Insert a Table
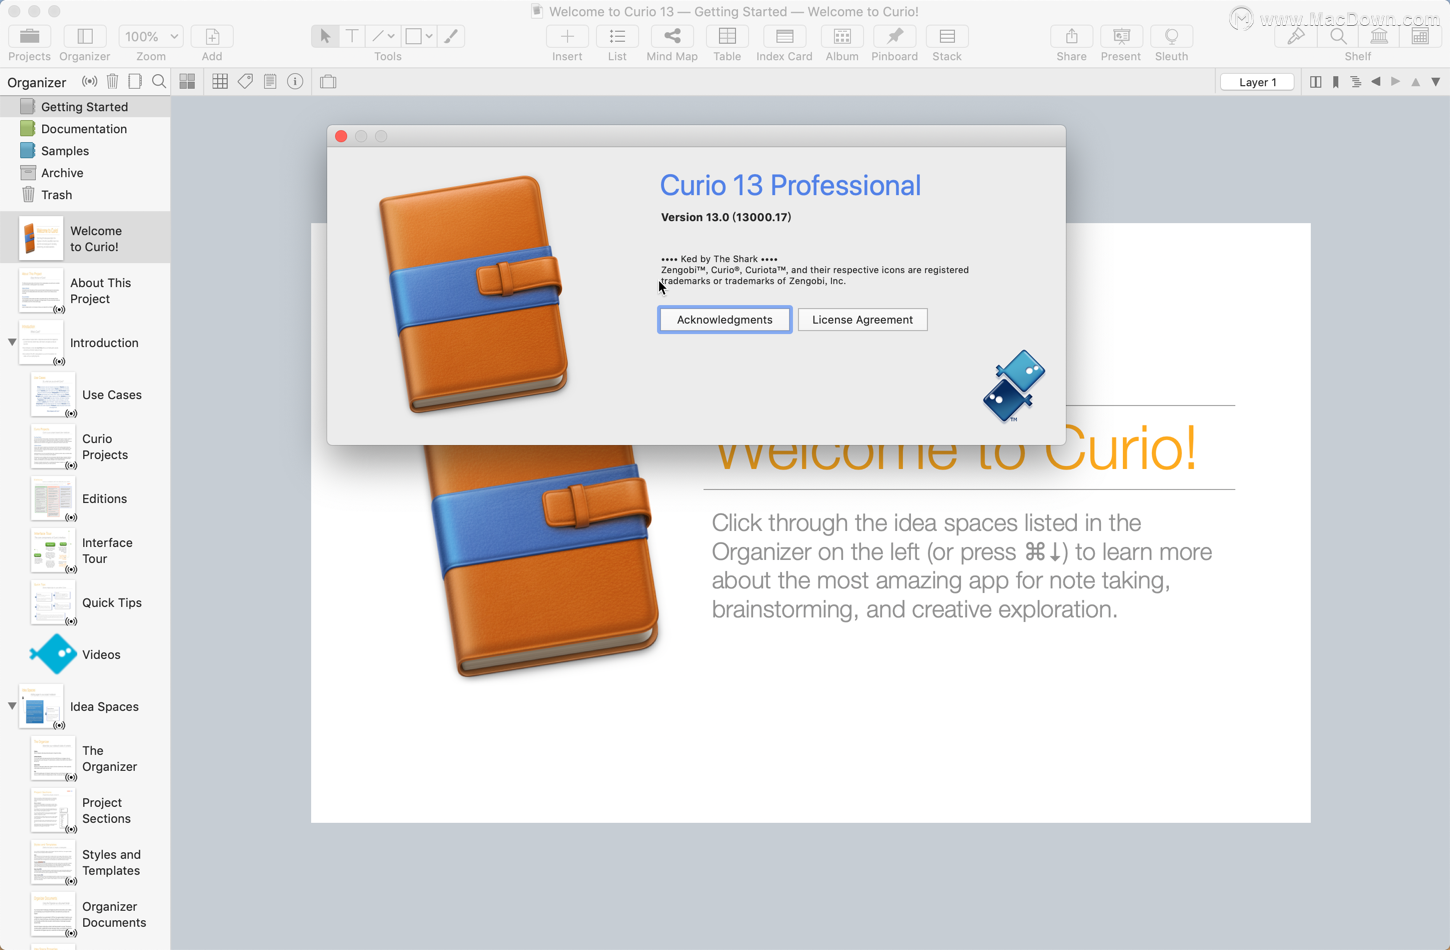This screenshot has height=950, width=1450. click(727, 37)
